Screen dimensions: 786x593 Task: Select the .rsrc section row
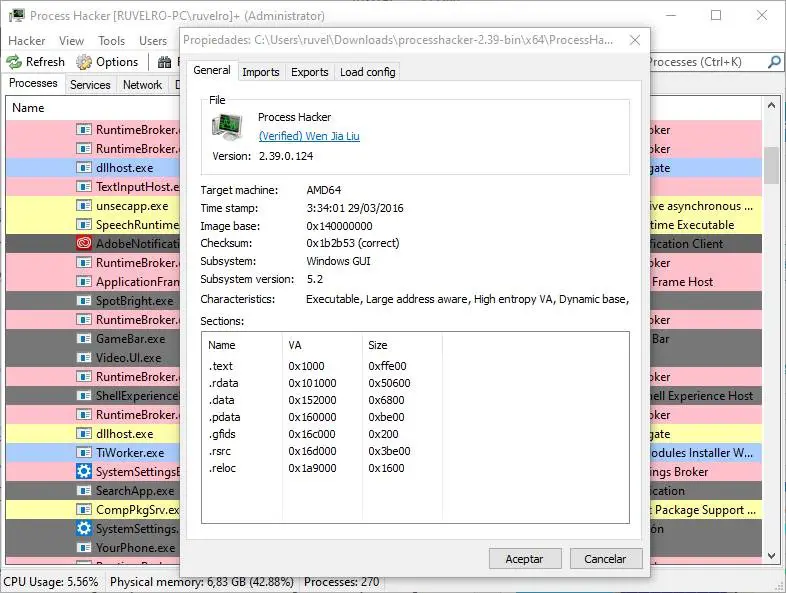click(x=415, y=451)
